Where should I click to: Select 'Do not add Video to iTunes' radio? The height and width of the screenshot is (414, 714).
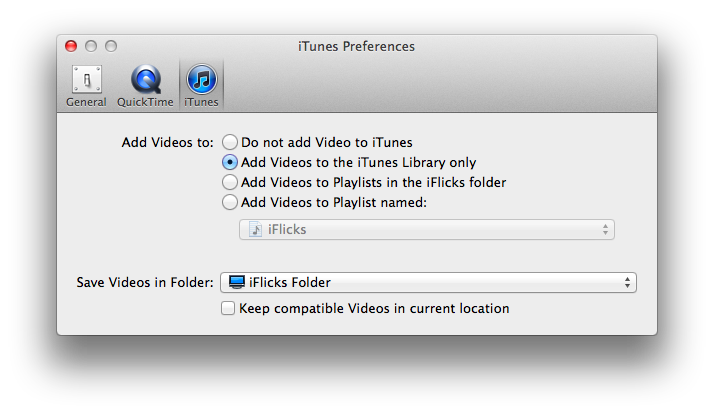click(x=230, y=142)
